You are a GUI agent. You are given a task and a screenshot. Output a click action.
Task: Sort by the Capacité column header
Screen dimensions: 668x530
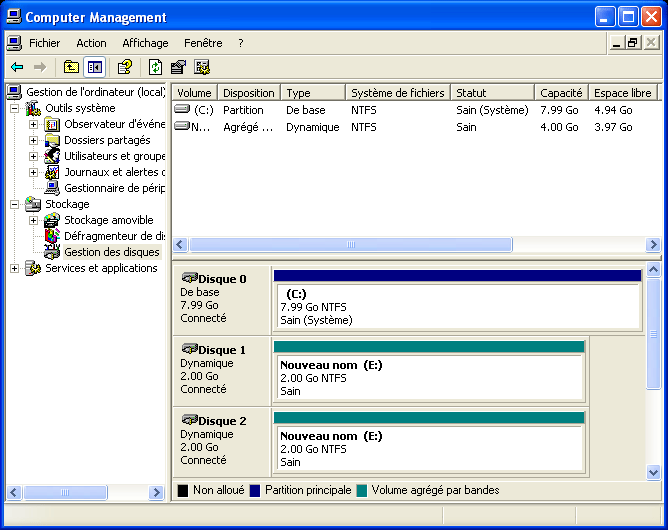tap(561, 93)
